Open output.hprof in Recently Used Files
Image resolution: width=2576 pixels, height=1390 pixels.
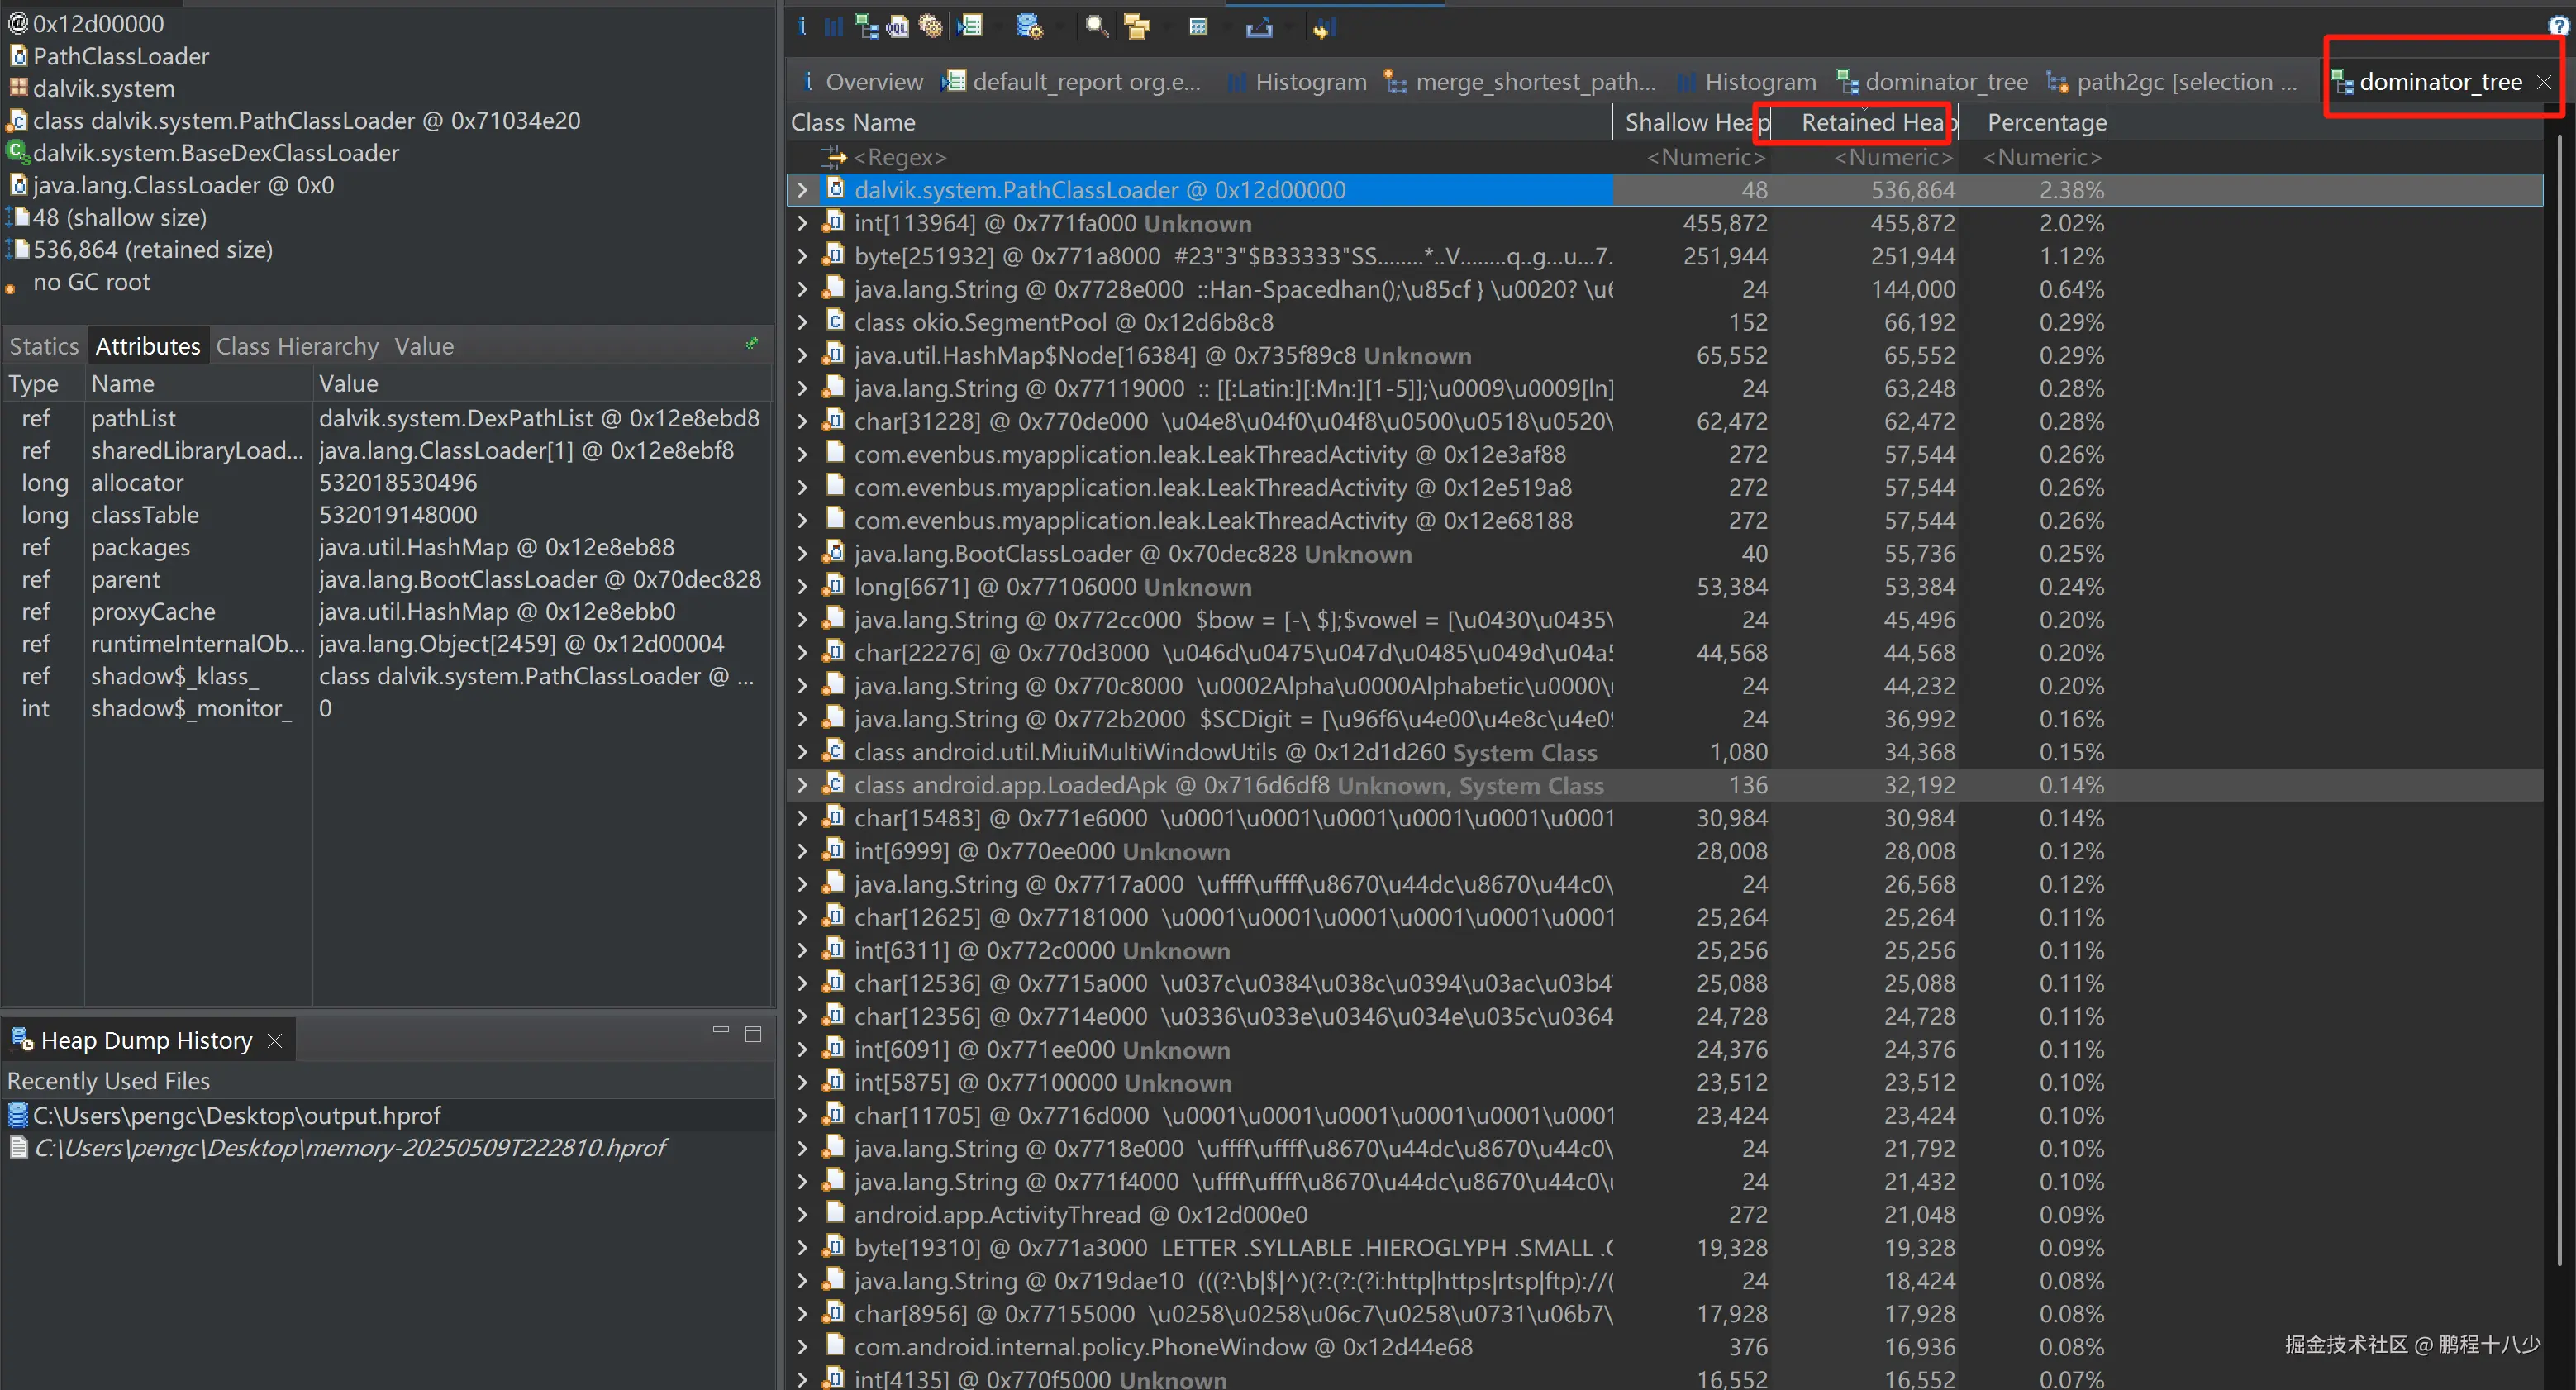236,1115
